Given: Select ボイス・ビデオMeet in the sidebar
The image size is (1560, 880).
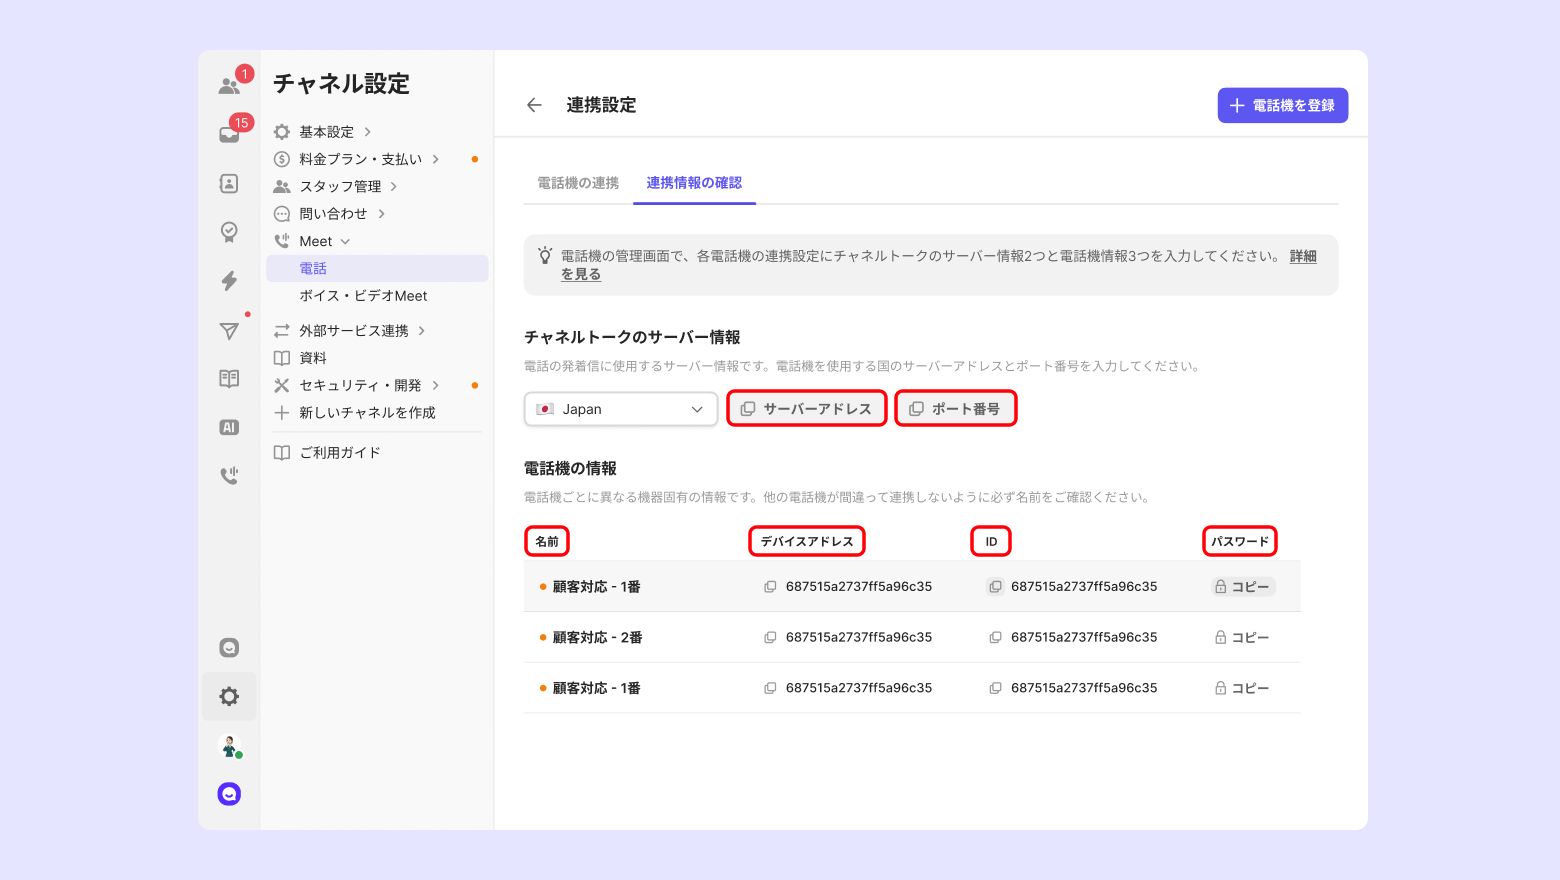Looking at the screenshot, I should [363, 296].
